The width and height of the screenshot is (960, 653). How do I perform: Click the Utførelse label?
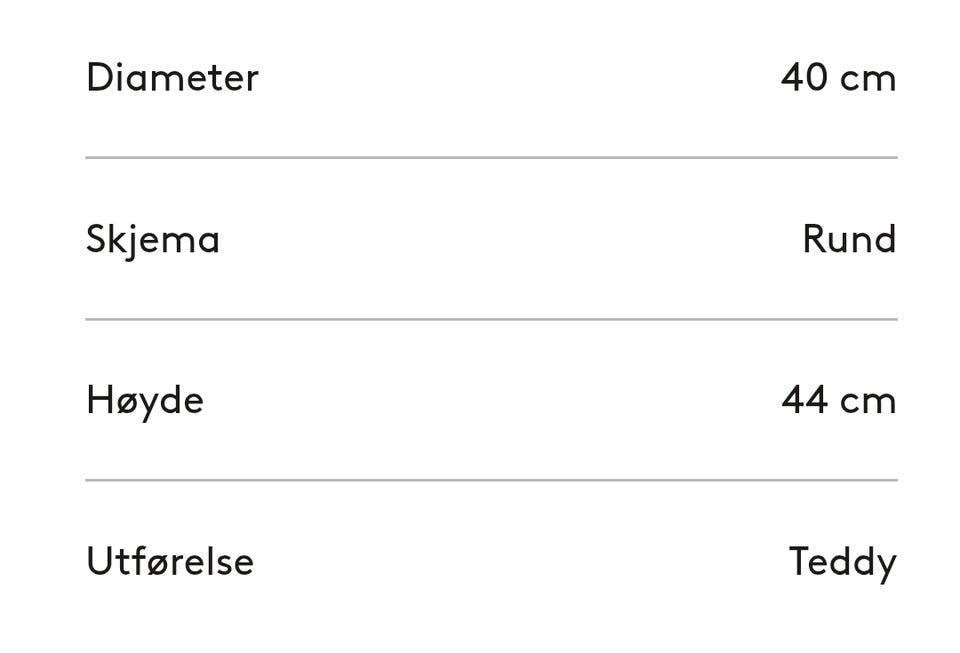(x=170, y=561)
